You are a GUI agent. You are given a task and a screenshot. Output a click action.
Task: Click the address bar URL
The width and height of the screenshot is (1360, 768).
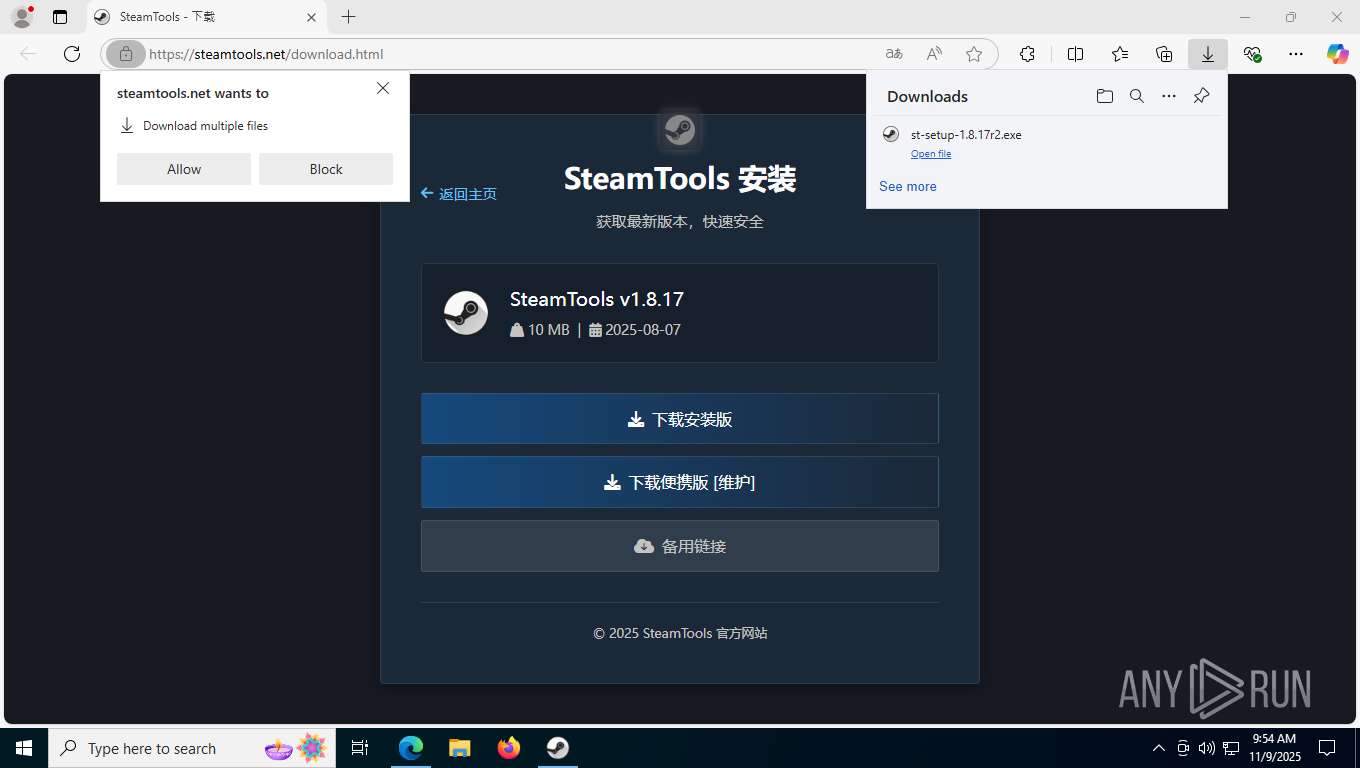pos(266,54)
